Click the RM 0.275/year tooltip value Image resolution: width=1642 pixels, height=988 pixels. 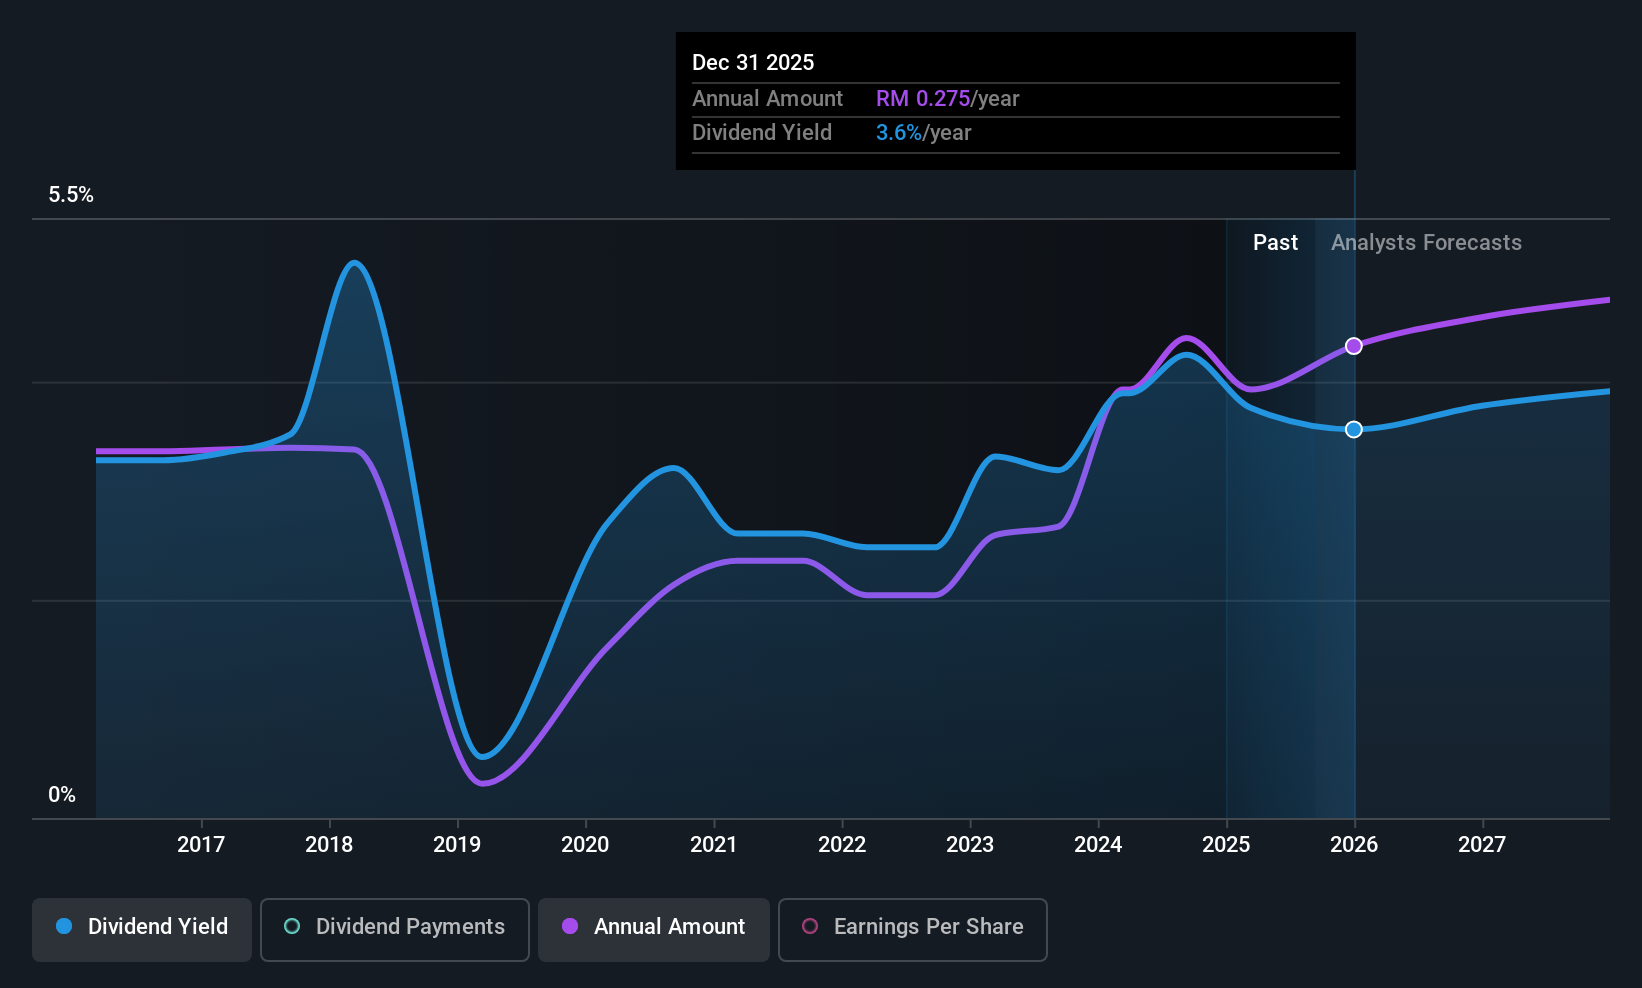coord(948,98)
